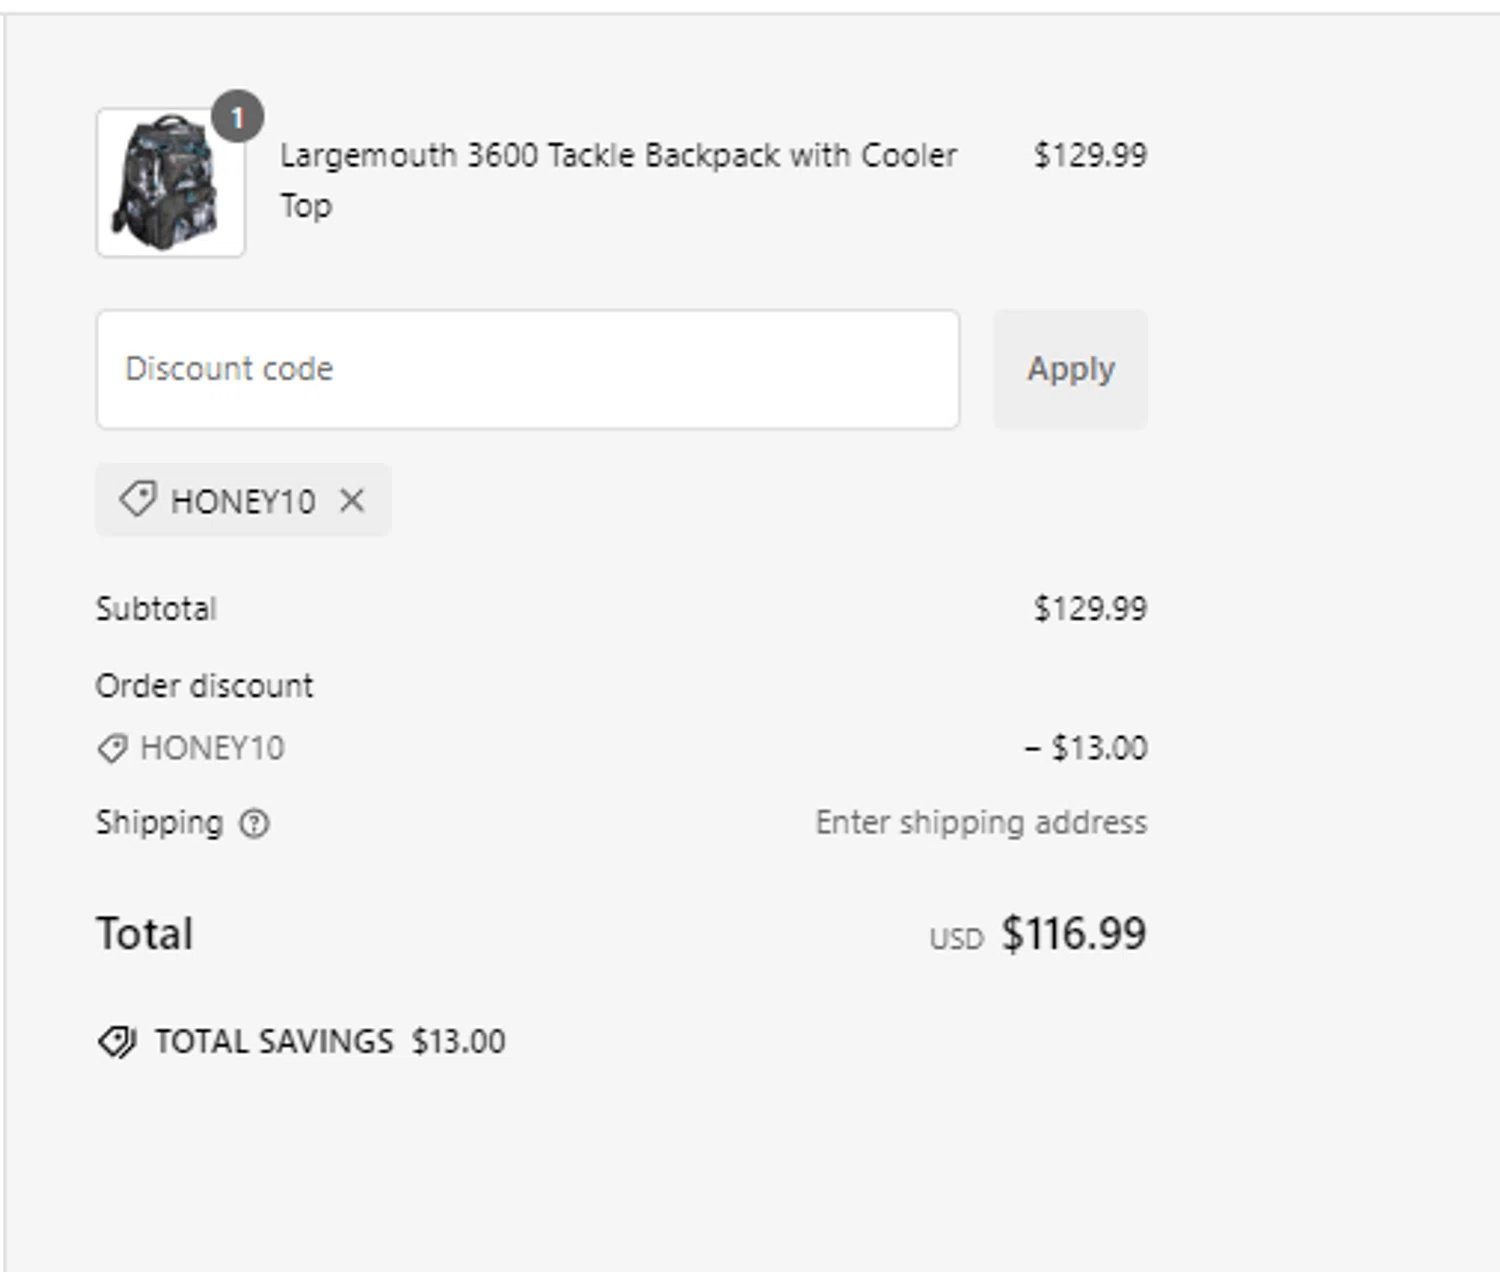Click the Apply discount button
1500x1272 pixels.
tap(1070, 369)
